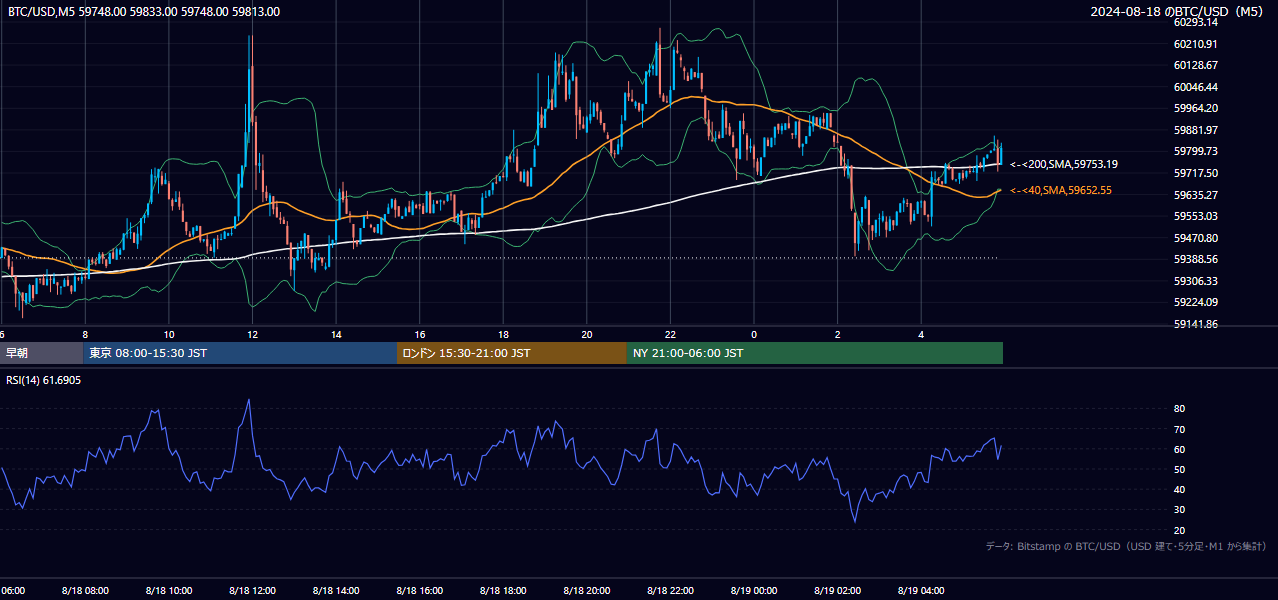
Task: Click price axis value 59635.27
Action: click(1196, 195)
